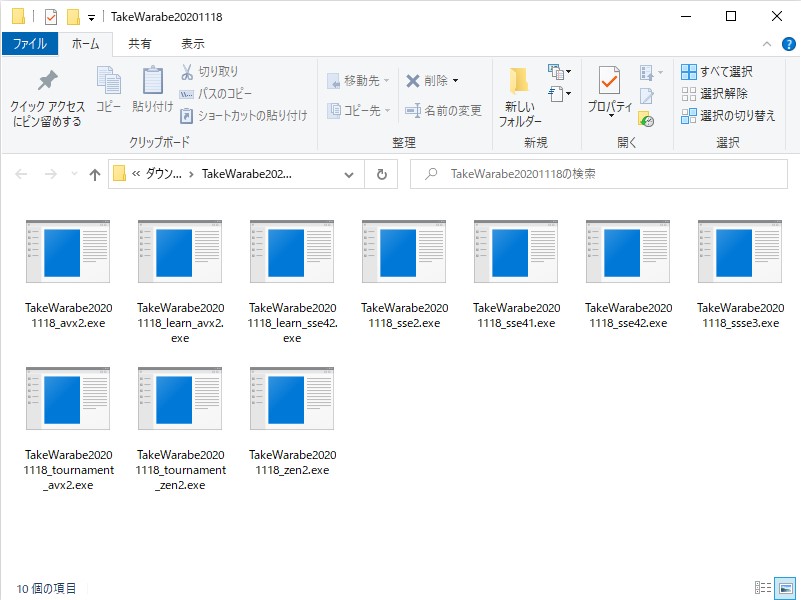Open Customize Quick Access Toolbar arrow
Image resolution: width=801 pixels, height=600 pixels.
click(x=91, y=18)
